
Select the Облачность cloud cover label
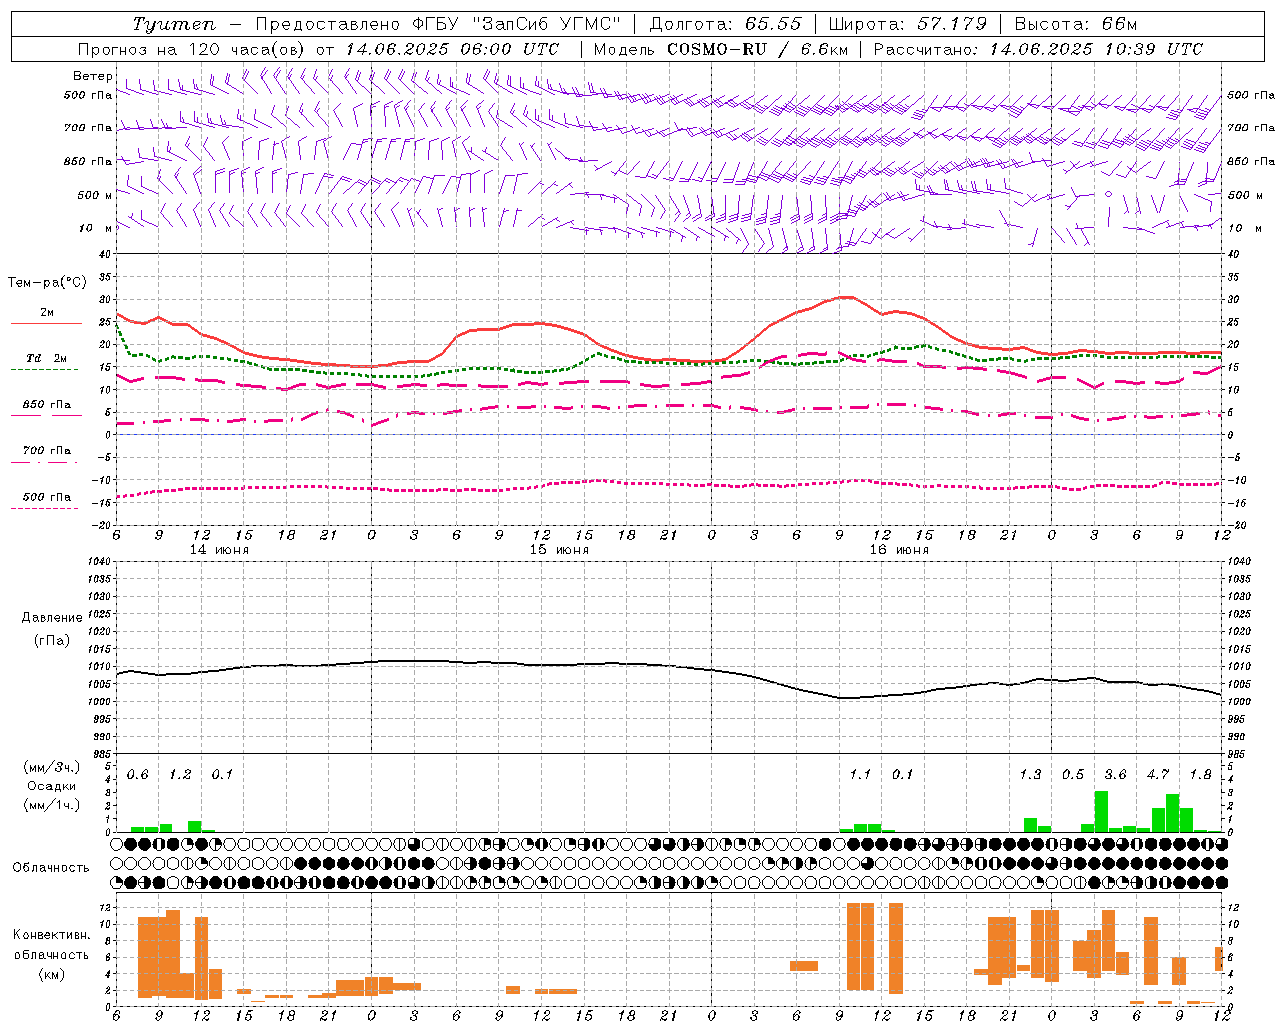point(51,868)
